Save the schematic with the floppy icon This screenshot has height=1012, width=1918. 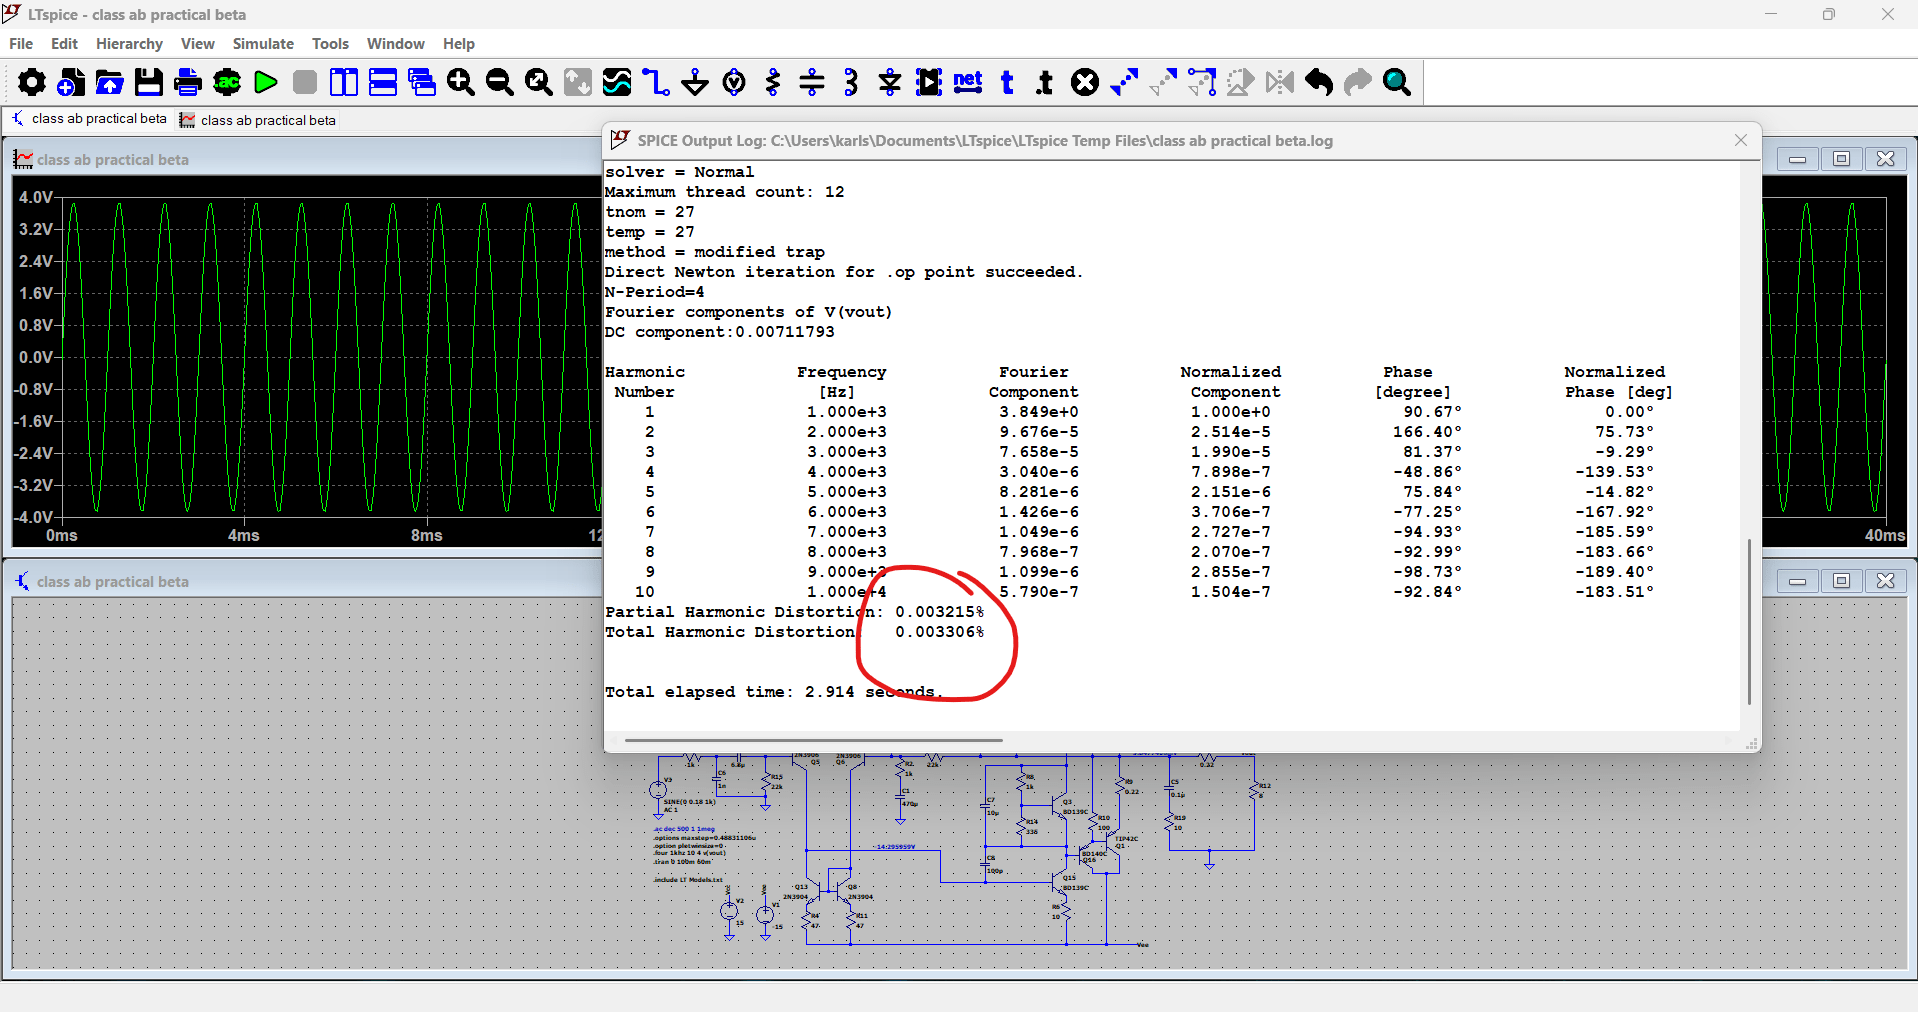tap(149, 82)
